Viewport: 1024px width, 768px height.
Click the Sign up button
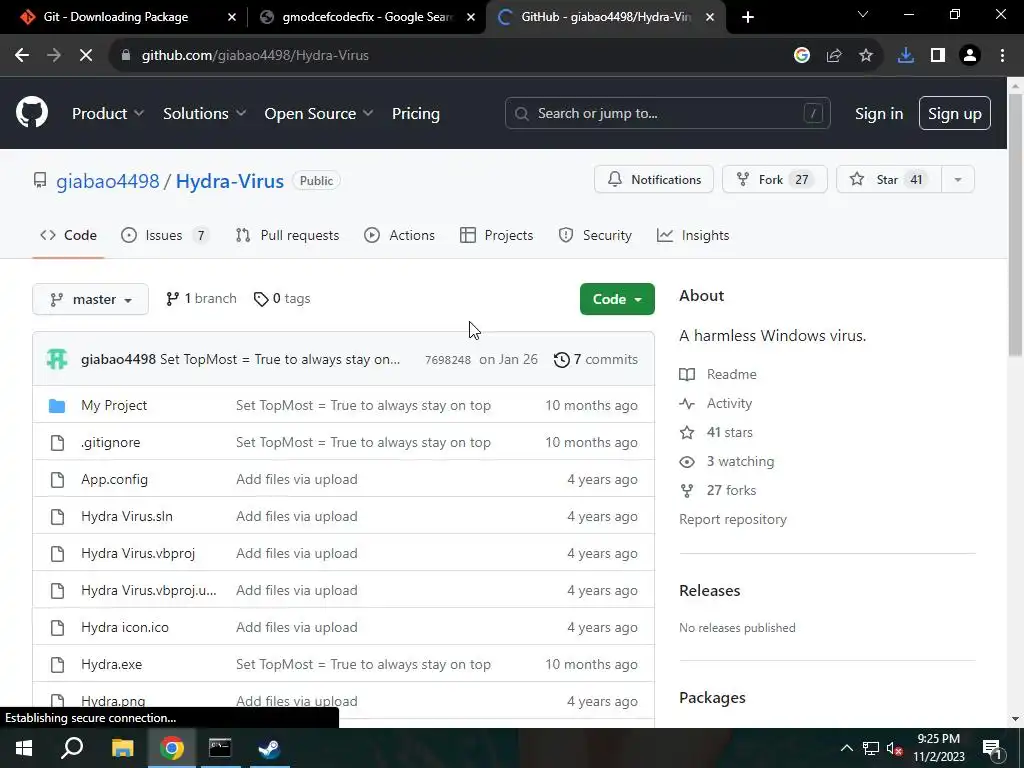pos(955,114)
